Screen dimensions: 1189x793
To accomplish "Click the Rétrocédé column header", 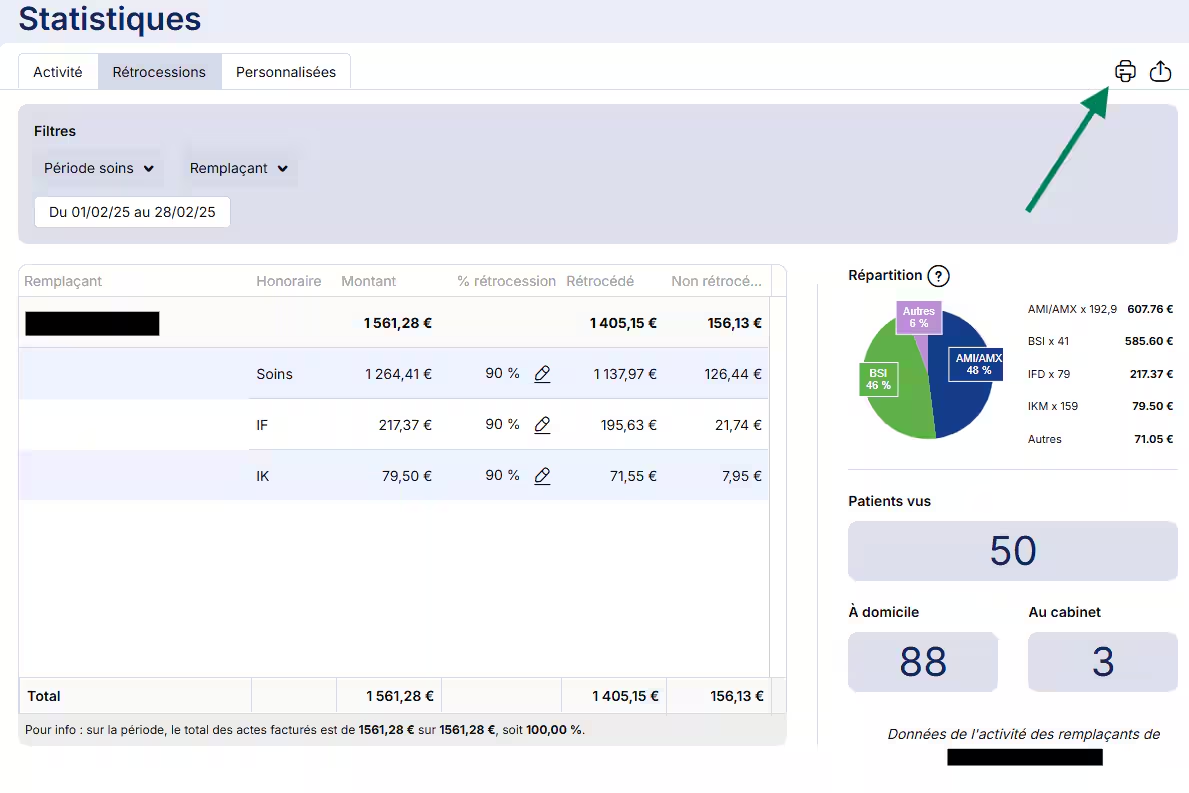I will (599, 281).
